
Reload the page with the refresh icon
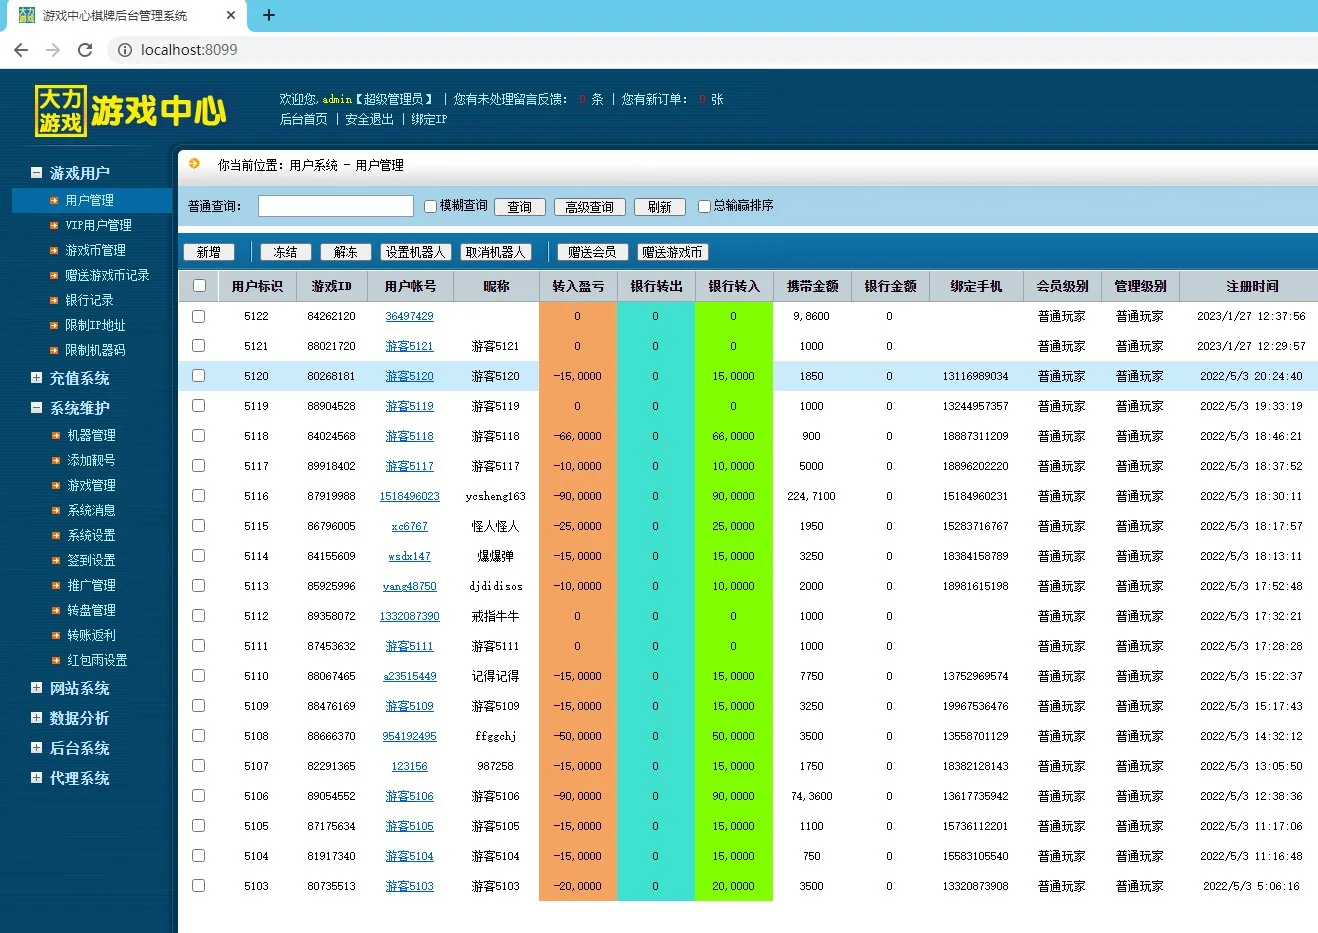point(85,50)
